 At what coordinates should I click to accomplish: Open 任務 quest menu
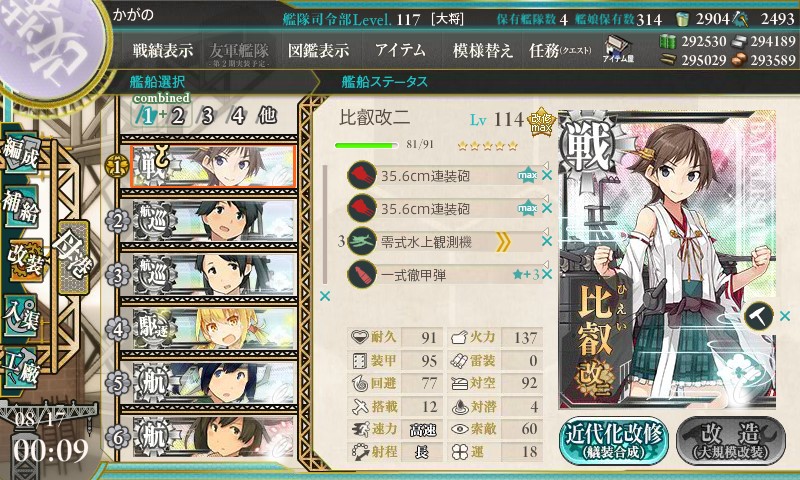click(x=560, y=50)
